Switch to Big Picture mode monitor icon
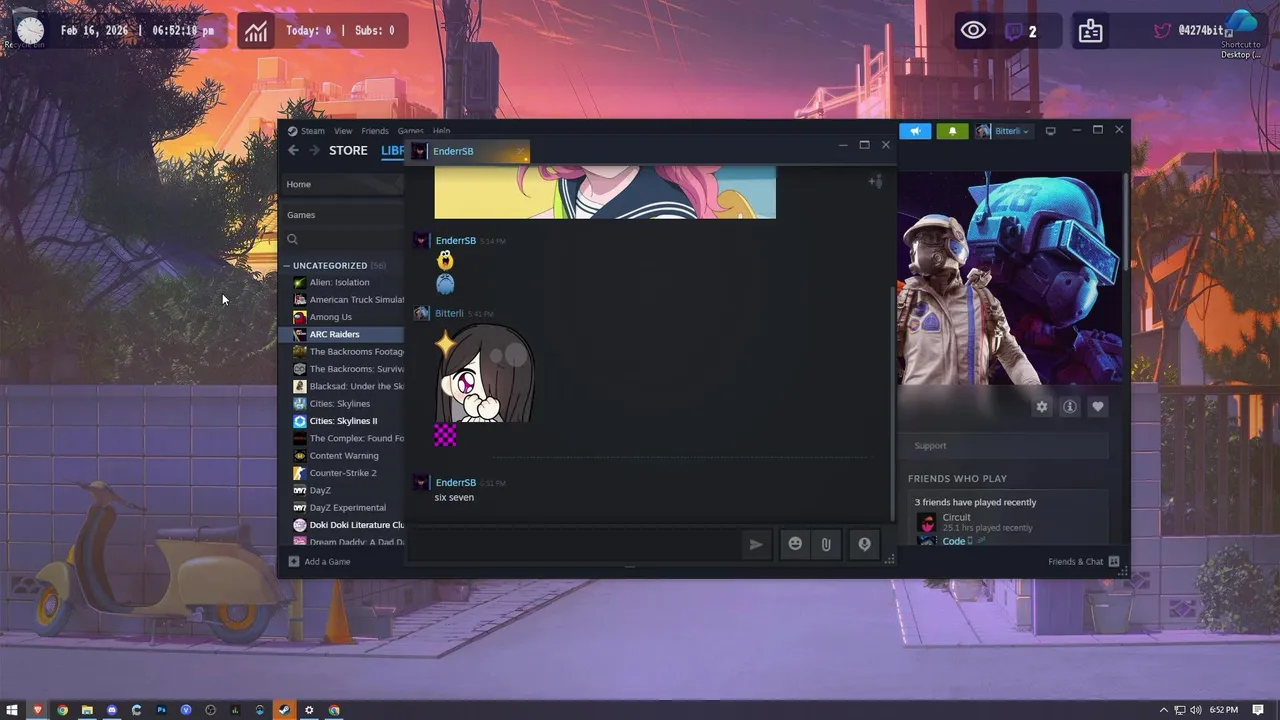The width and height of the screenshot is (1280, 720). pyautogui.click(x=1050, y=131)
